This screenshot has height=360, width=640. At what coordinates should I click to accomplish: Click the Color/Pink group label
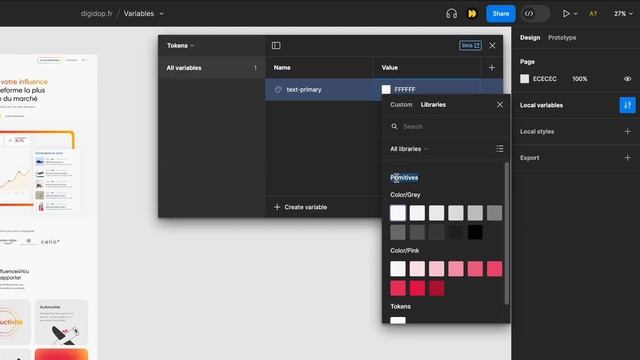pos(404,251)
